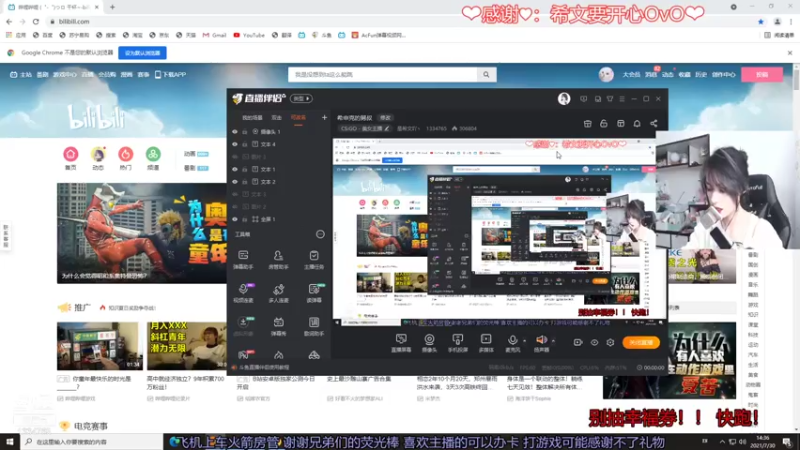Open the Gmail bookmark

tap(214, 35)
